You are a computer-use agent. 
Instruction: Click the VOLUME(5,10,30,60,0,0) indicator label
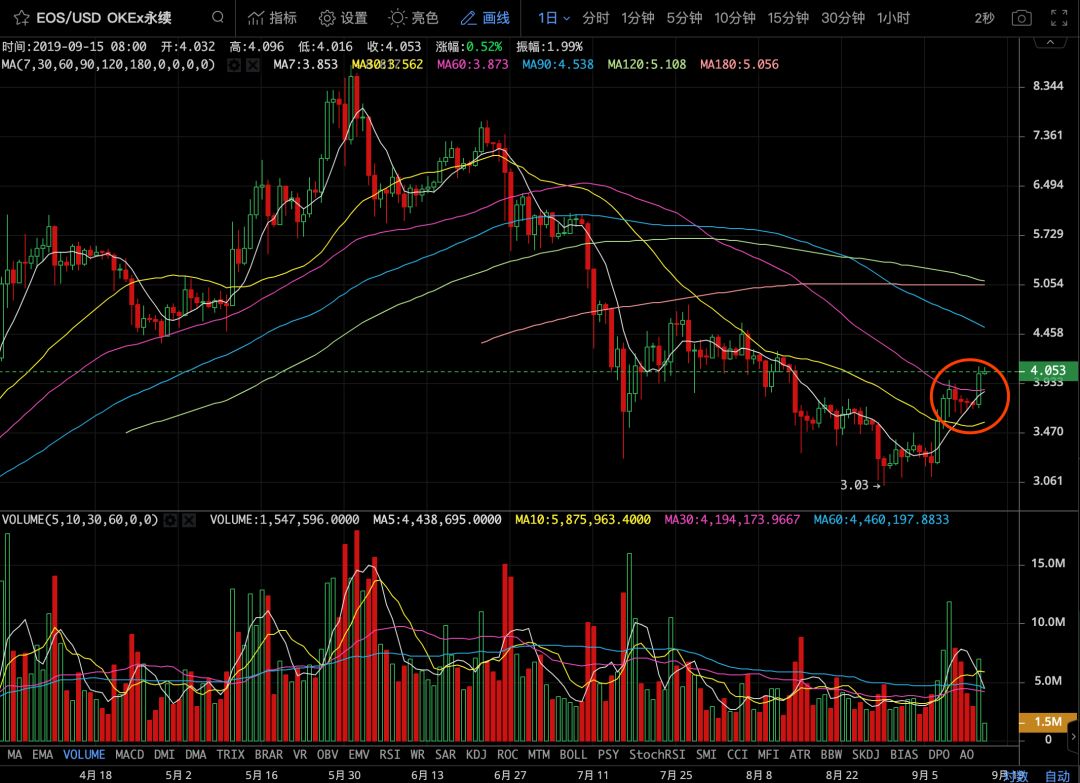click(x=80, y=520)
